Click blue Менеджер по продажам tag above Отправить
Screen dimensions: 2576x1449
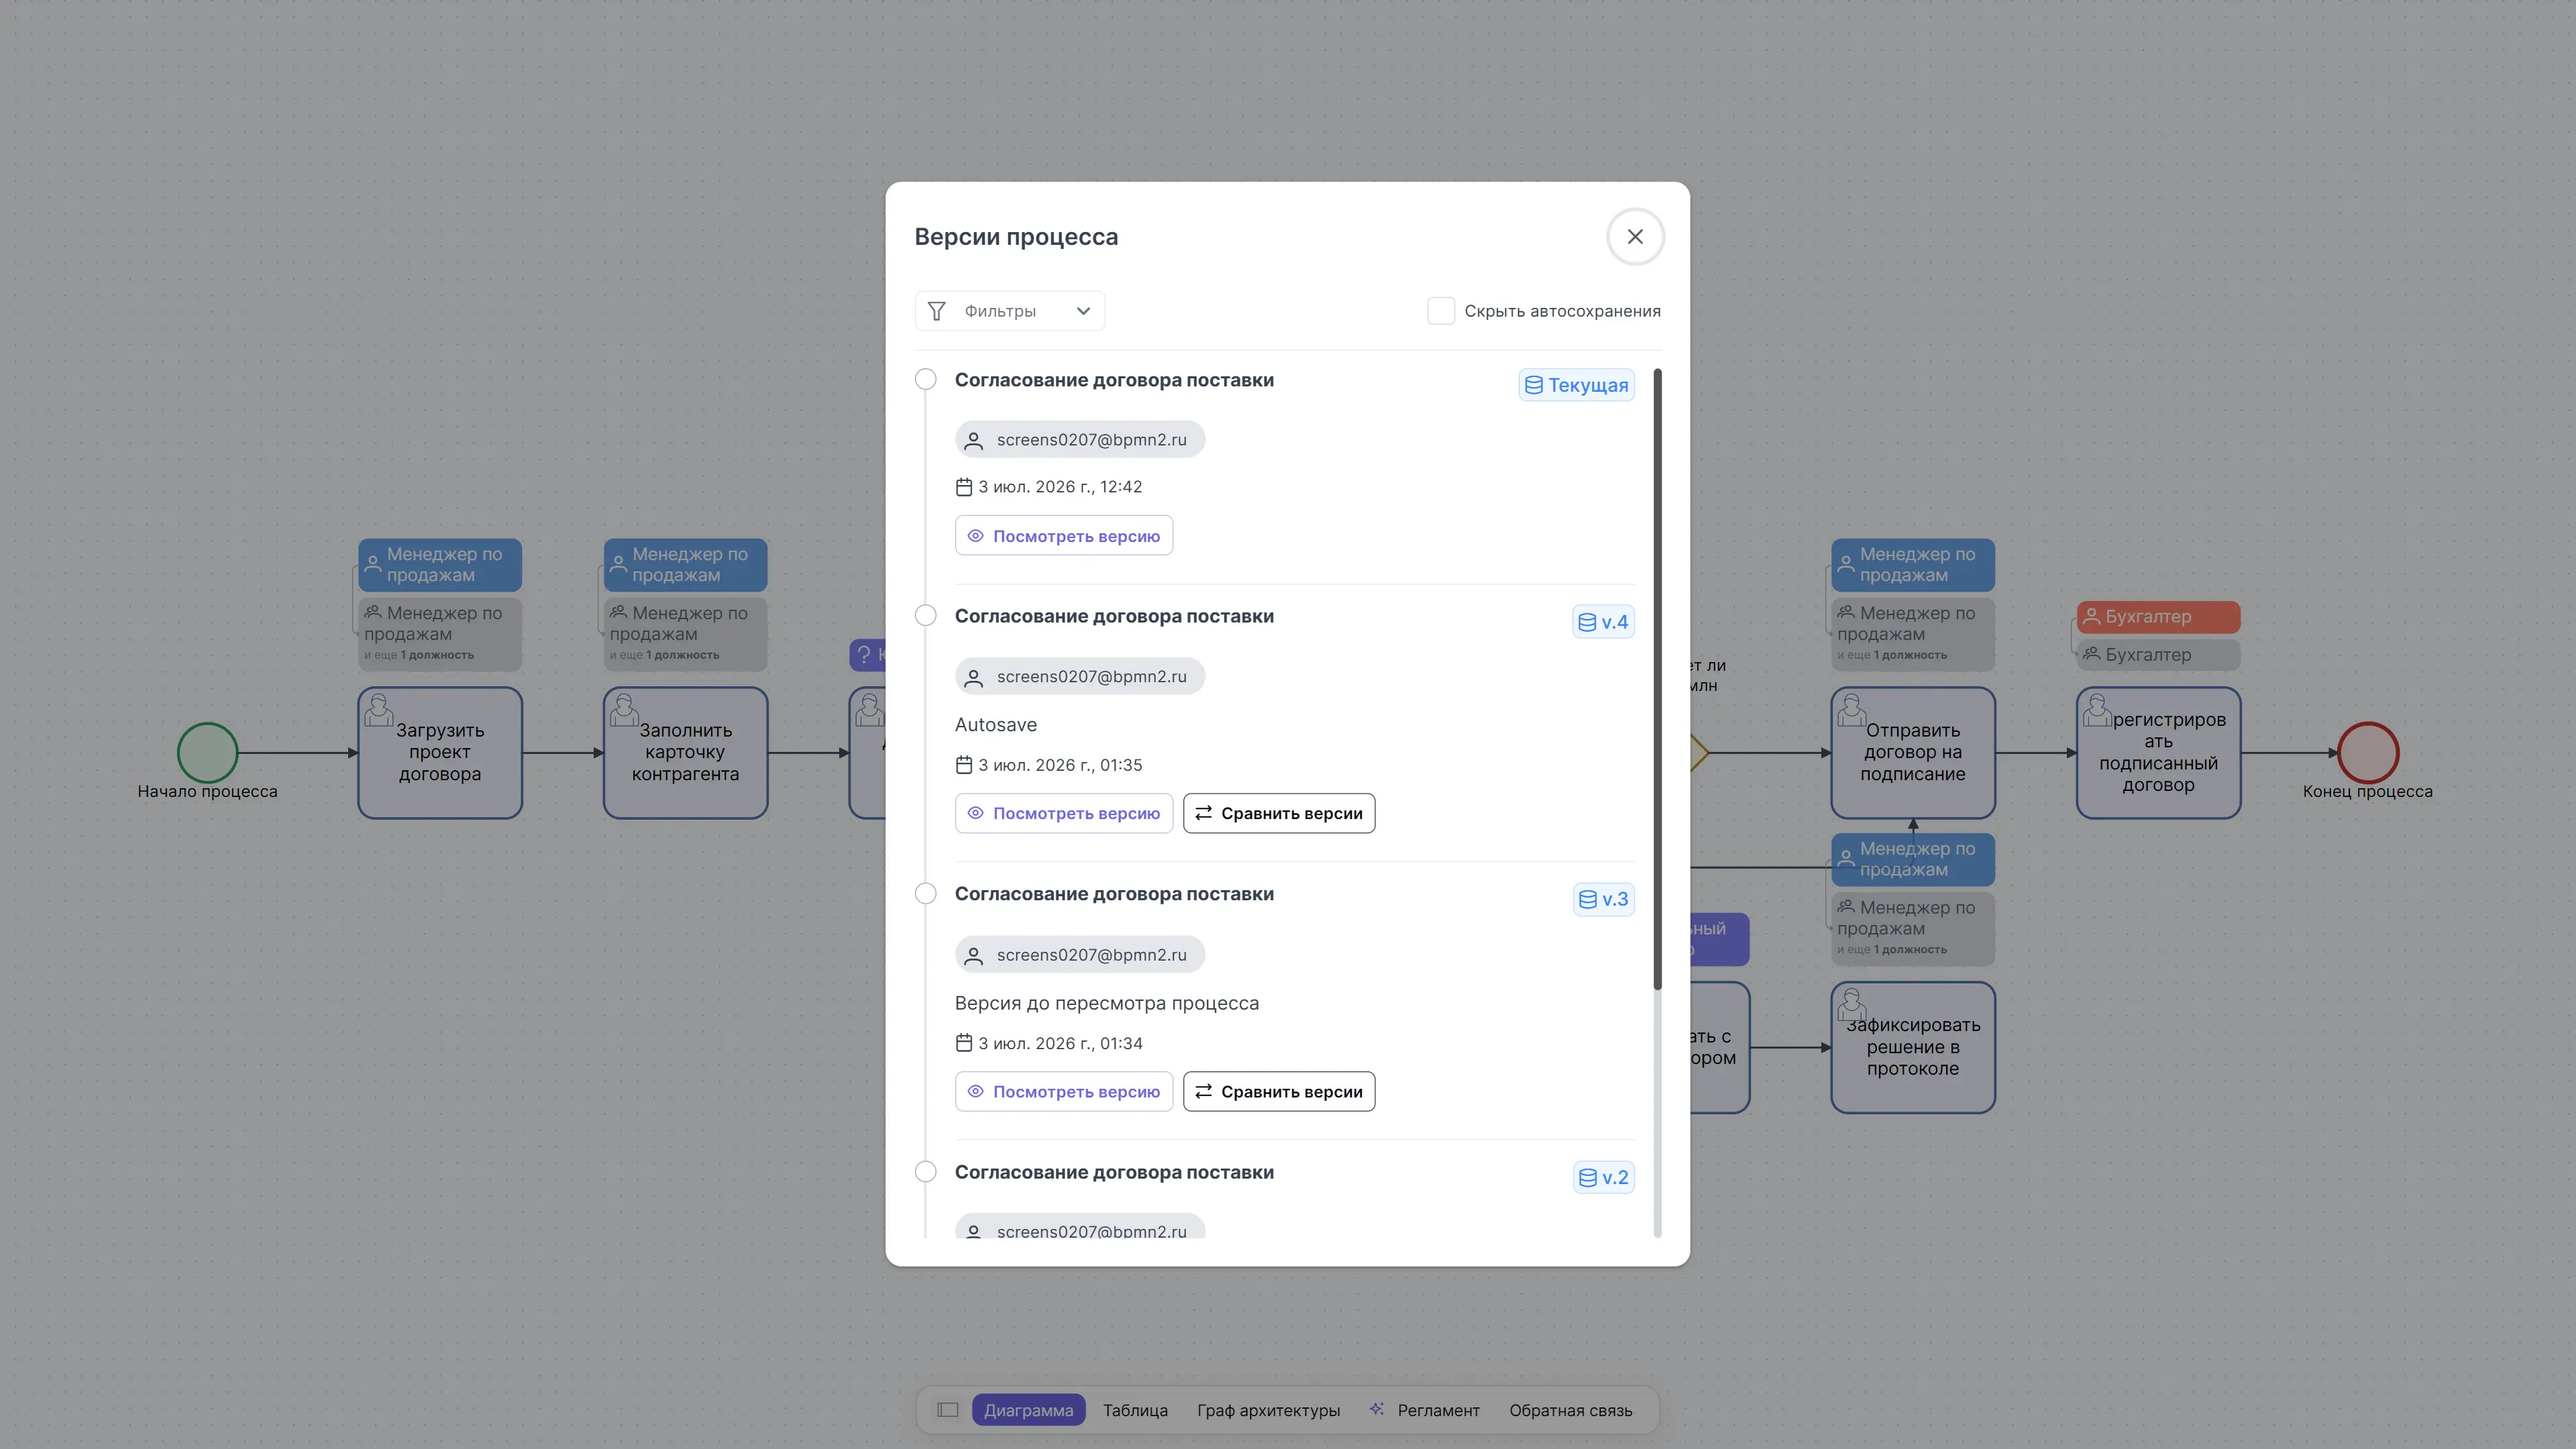1913,565
